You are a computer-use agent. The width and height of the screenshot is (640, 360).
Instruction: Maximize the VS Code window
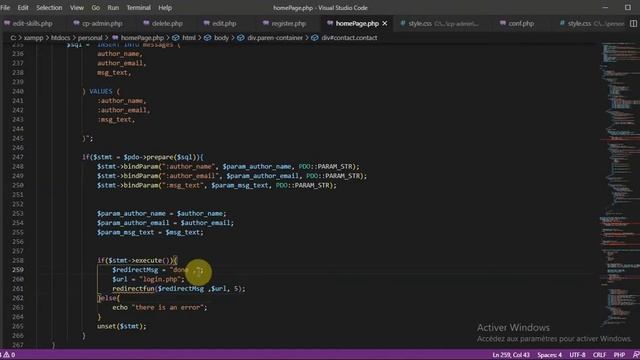point(628,8)
